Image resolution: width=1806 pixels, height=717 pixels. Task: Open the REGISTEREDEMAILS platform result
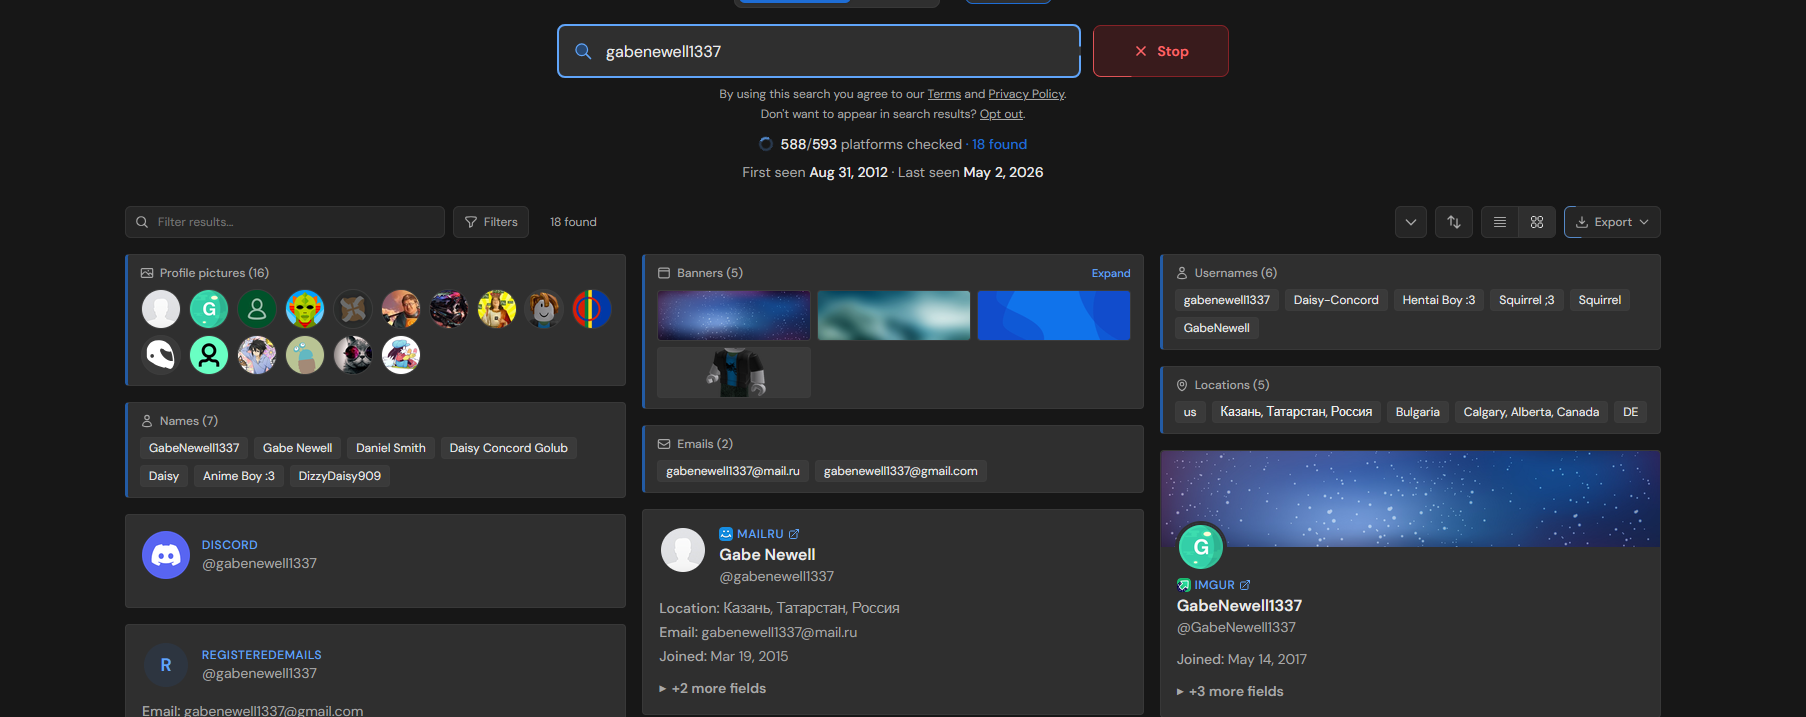click(262, 655)
